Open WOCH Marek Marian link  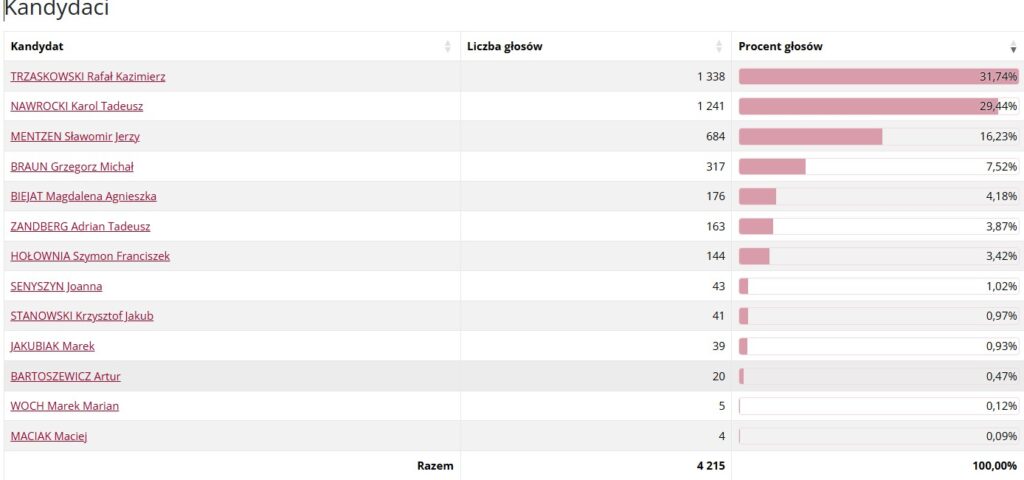tap(65, 406)
